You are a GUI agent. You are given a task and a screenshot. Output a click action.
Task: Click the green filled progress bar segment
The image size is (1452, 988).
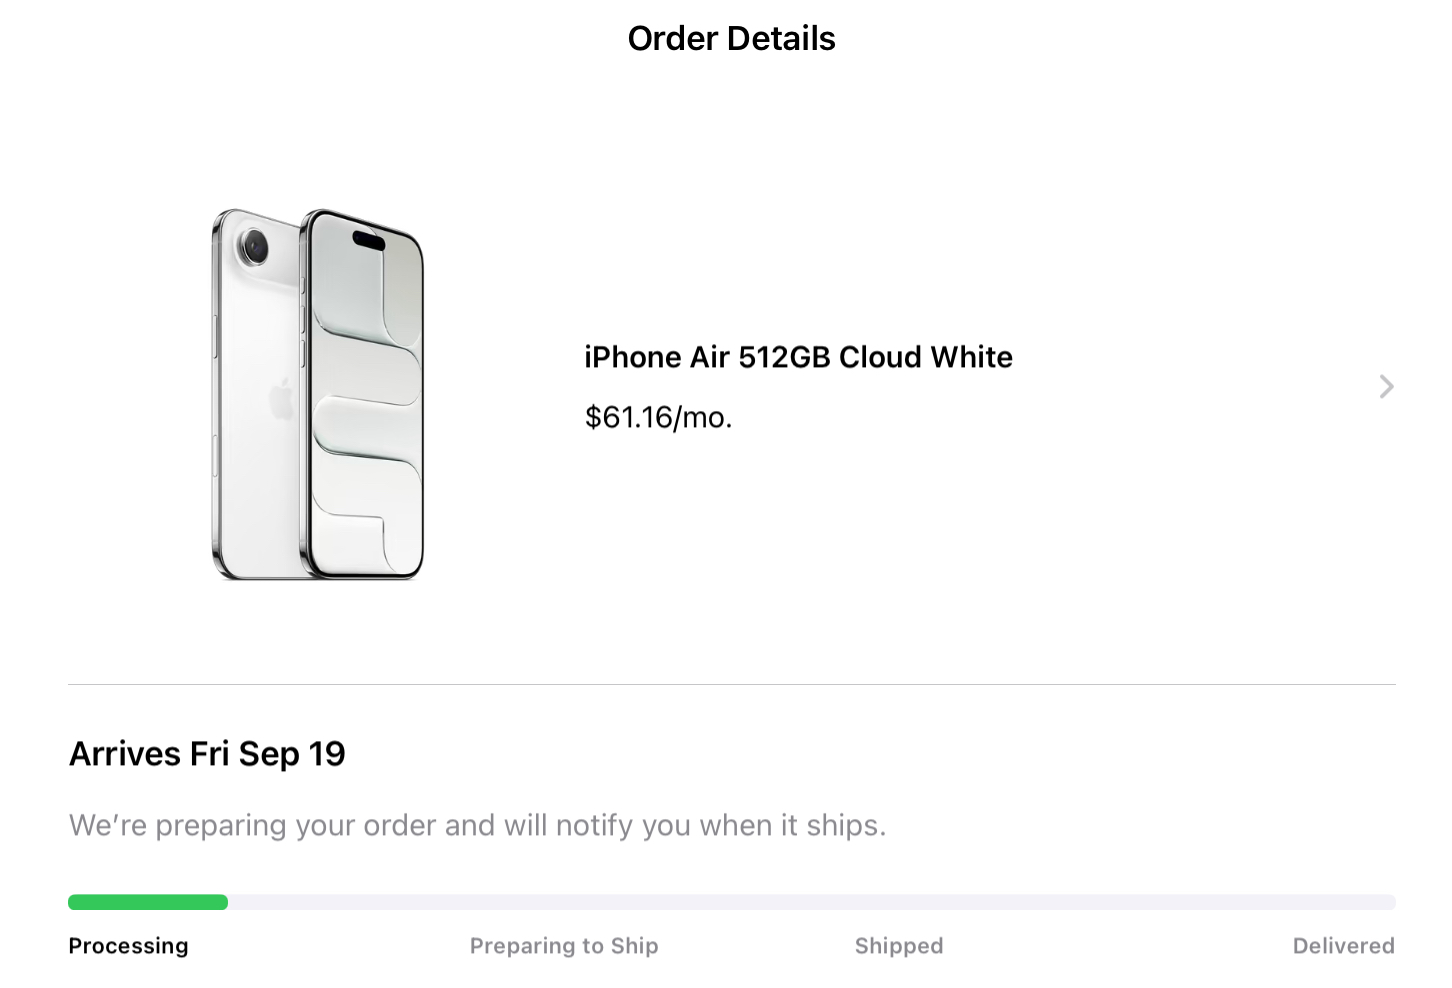pyautogui.click(x=148, y=902)
